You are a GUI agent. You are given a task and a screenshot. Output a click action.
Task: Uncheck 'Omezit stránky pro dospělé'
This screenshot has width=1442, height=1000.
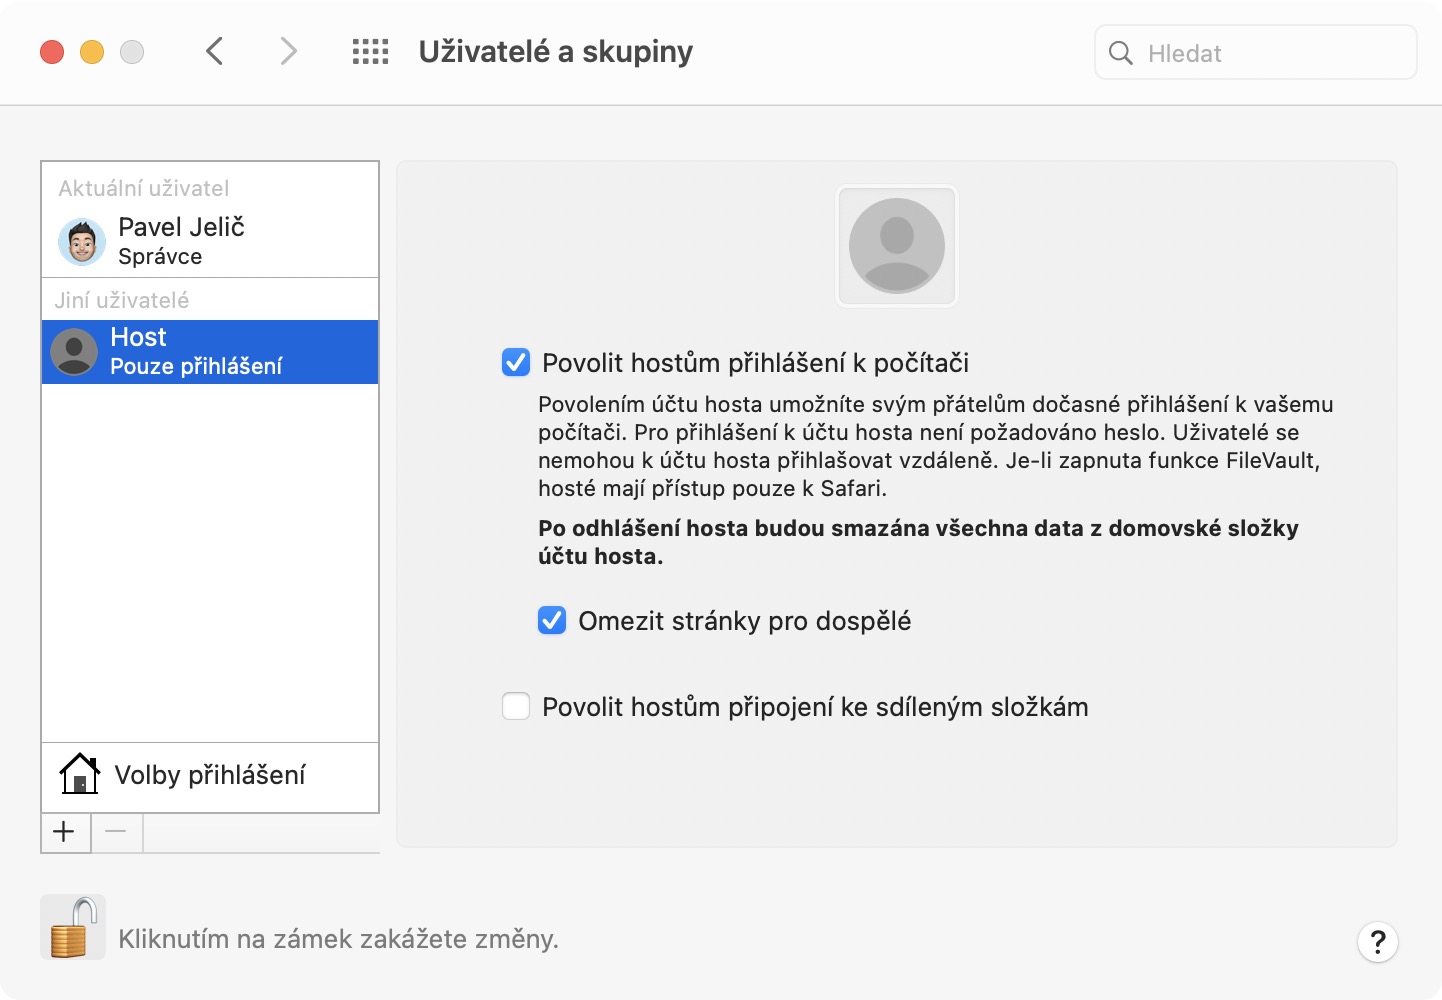[552, 620]
